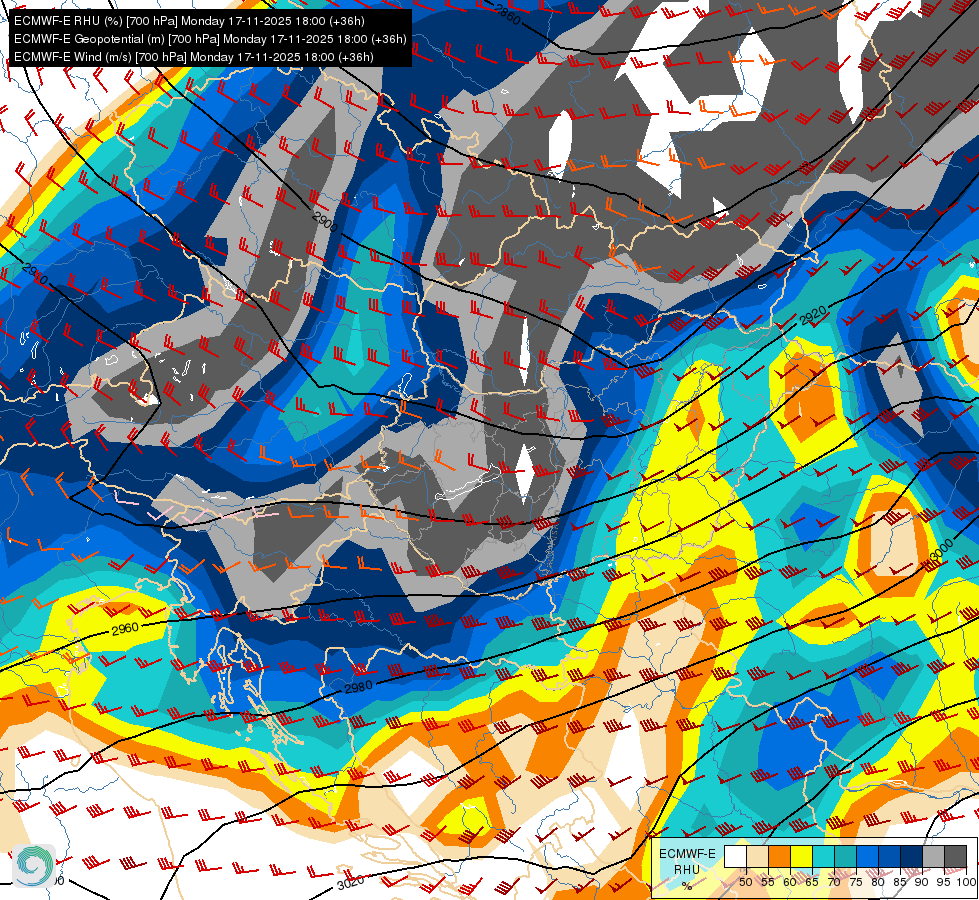Click the legend tick label 95
Image resolution: width=979 pixels, height=900 pixels.
click(943, 882)
